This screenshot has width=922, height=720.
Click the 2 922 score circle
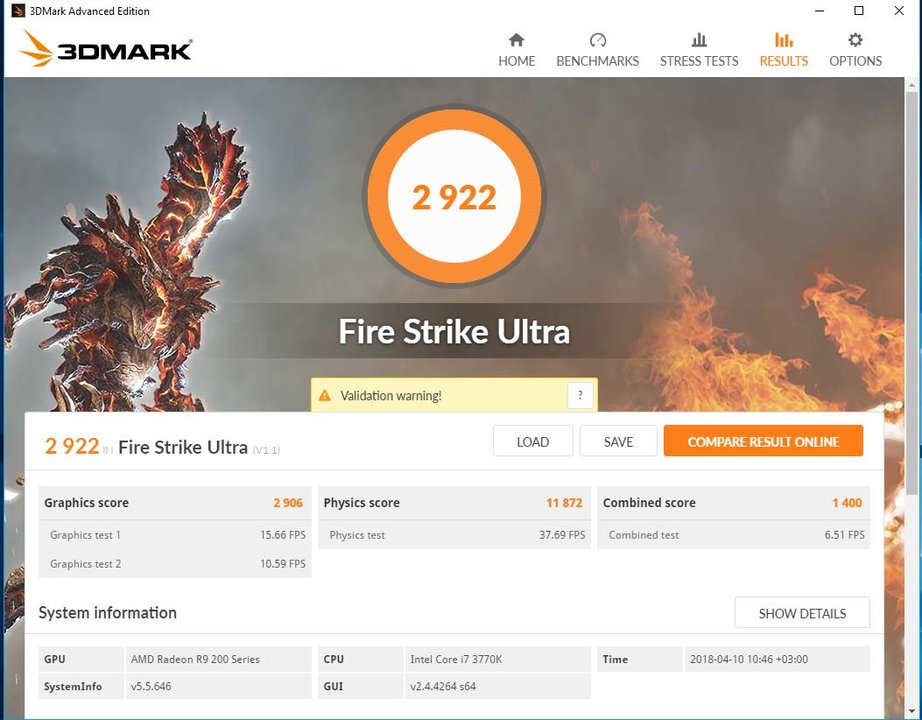click(x=454, y=196)
